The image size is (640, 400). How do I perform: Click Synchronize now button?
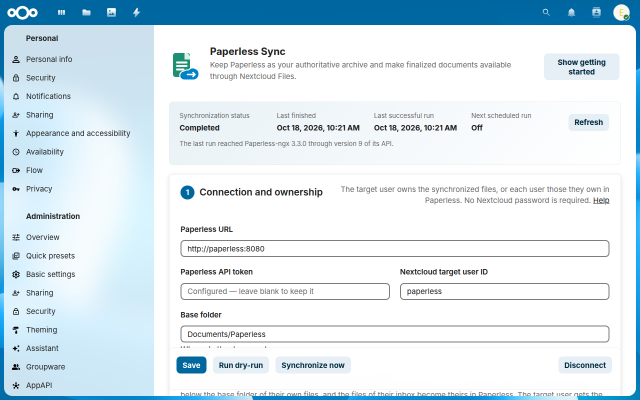(x=313, y=365)
